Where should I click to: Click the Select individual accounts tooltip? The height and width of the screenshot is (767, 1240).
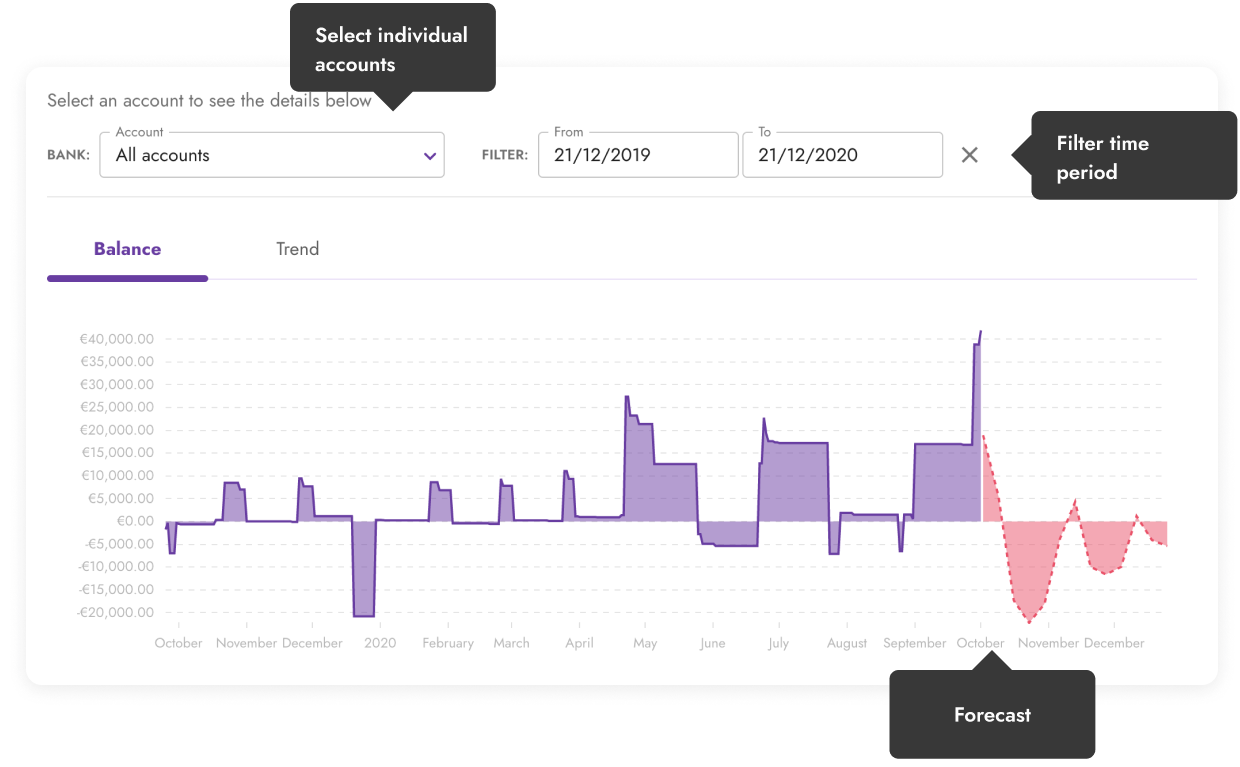392,49
